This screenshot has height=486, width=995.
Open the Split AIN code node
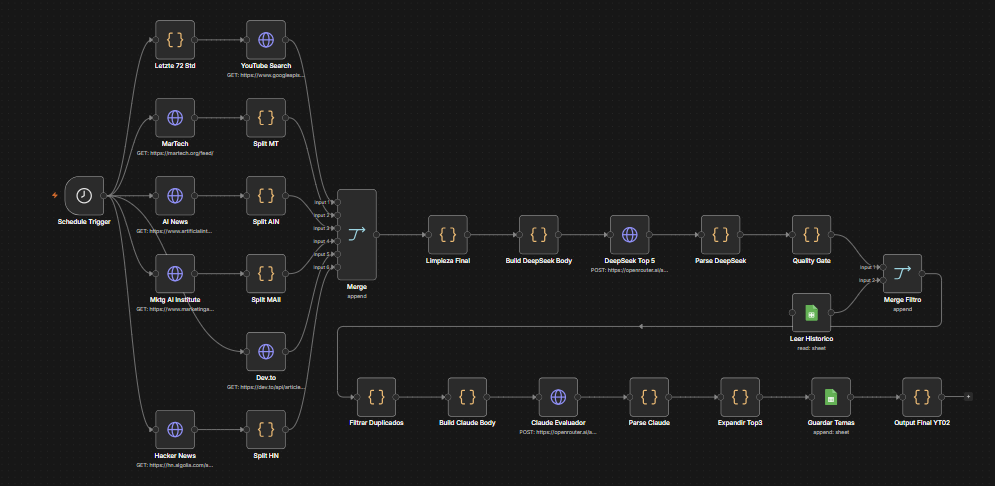(266, 195)
